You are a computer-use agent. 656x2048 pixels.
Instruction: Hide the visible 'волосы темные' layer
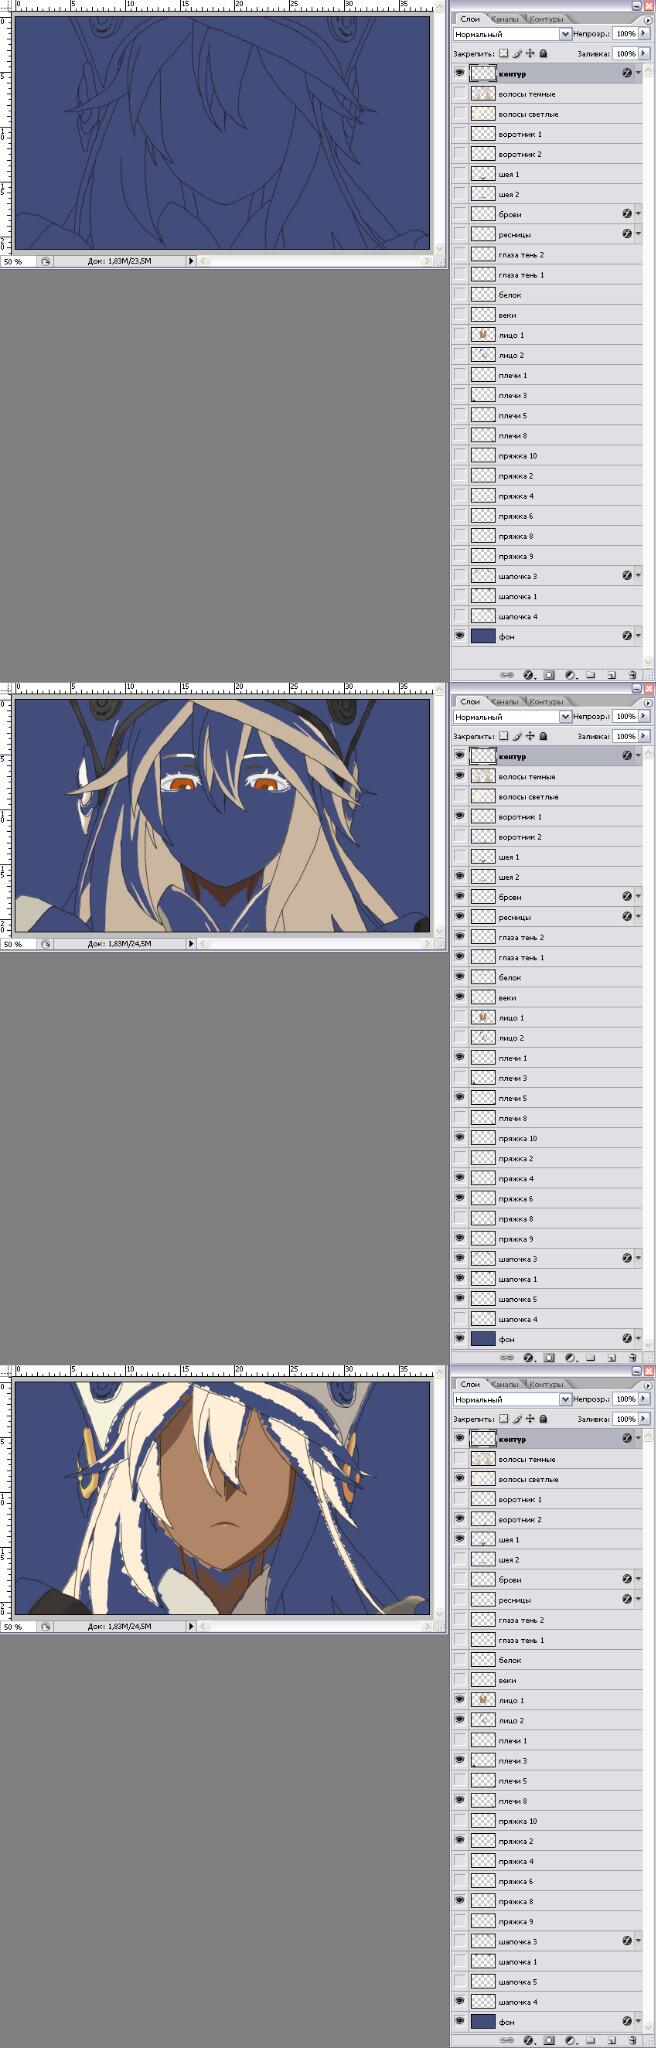click(460, 776)
